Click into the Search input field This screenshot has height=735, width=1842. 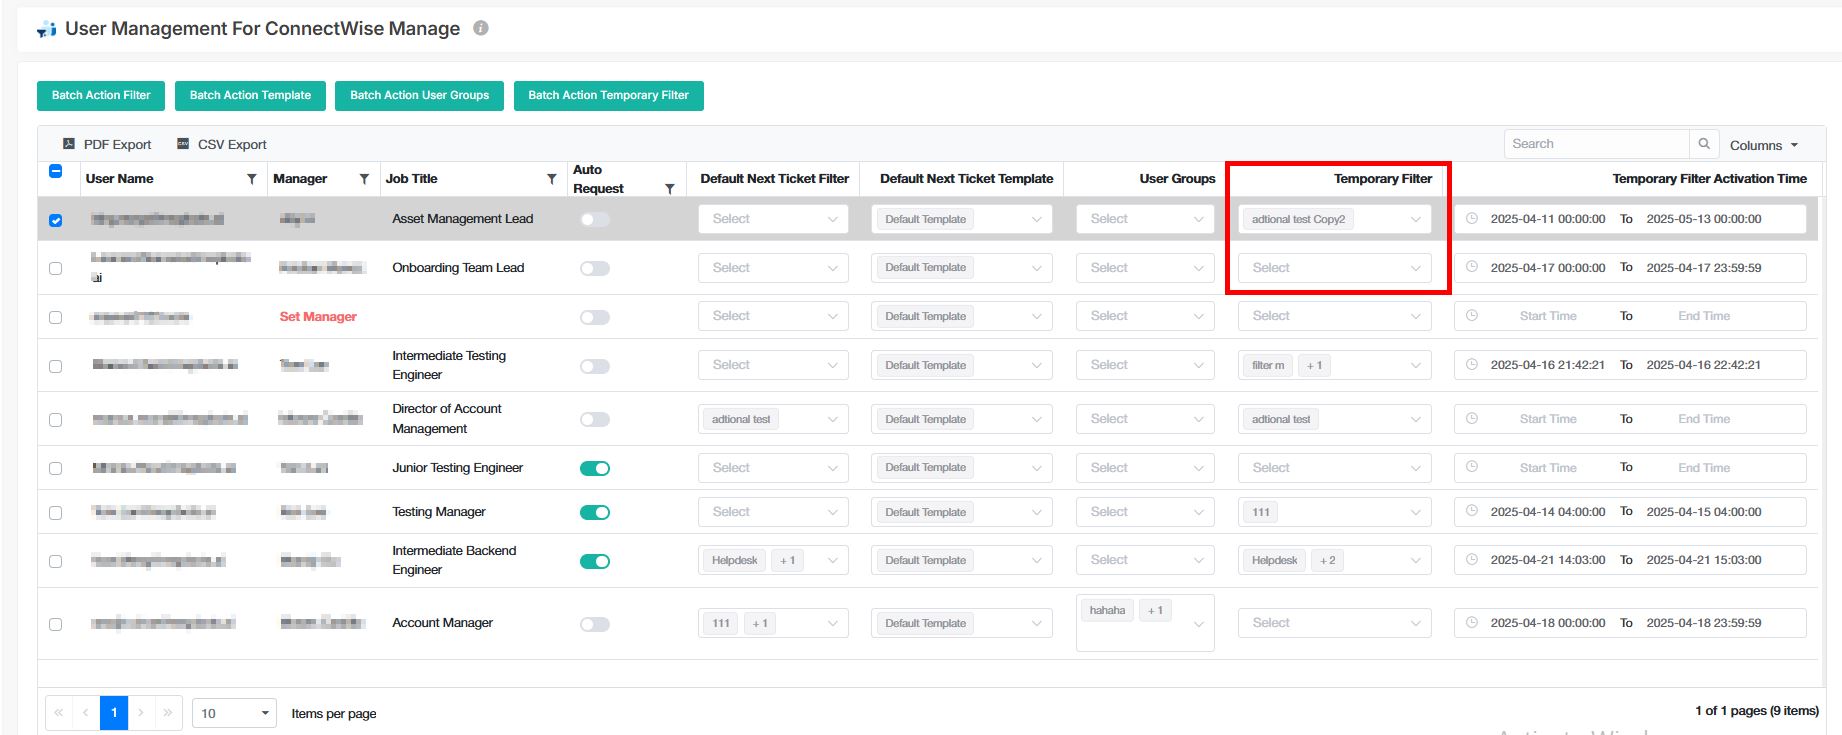click(1594, 144)
